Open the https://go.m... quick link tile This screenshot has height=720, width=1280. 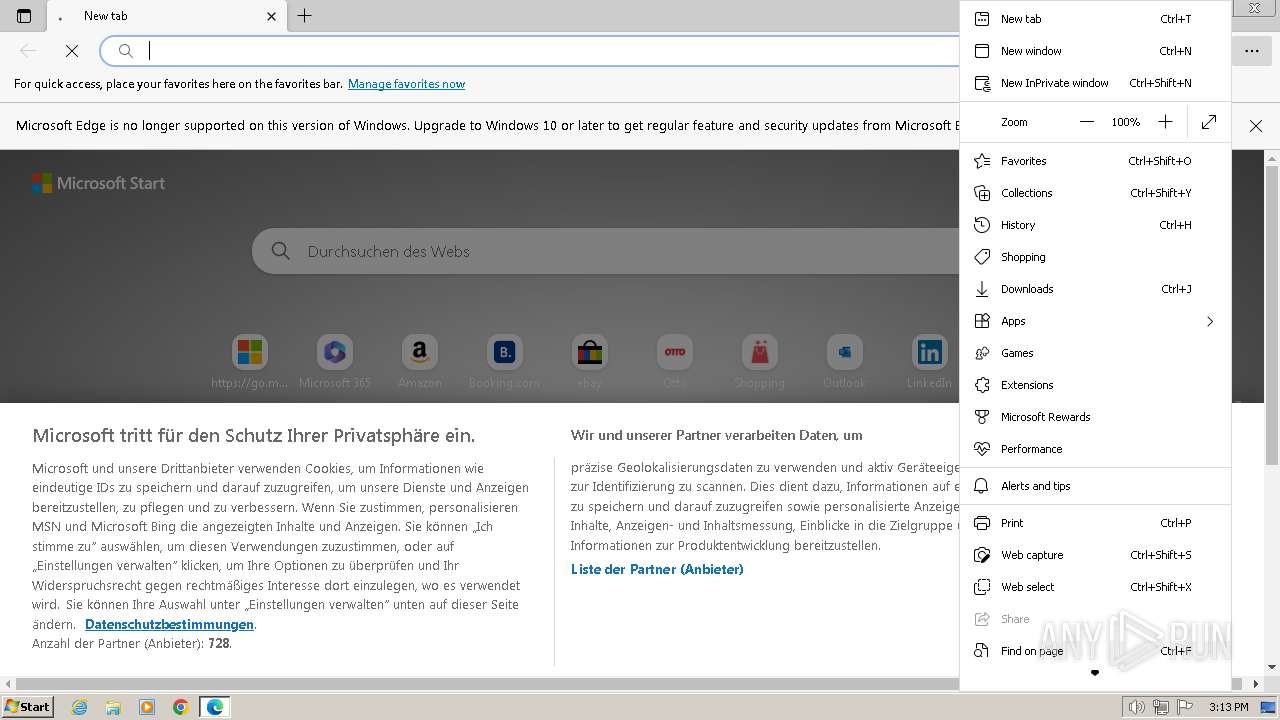250,361
